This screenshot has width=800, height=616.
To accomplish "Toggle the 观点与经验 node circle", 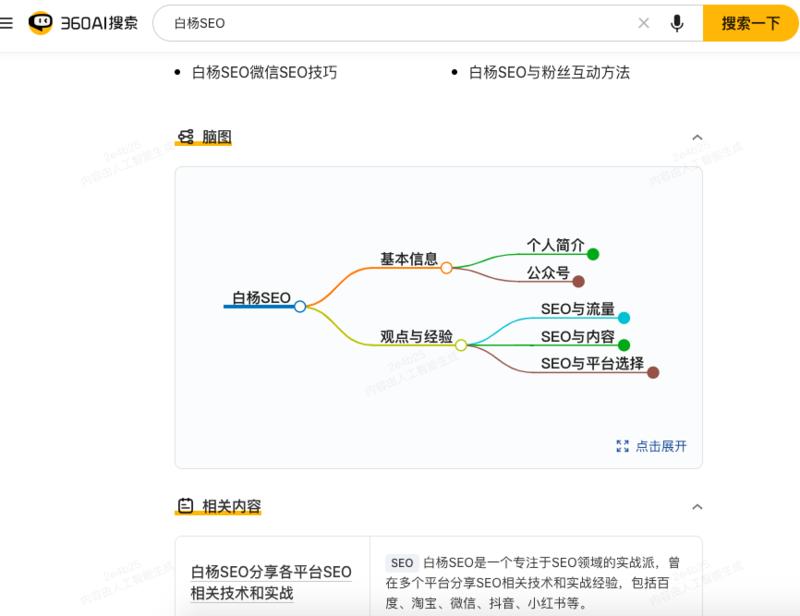I will point(461,345).
